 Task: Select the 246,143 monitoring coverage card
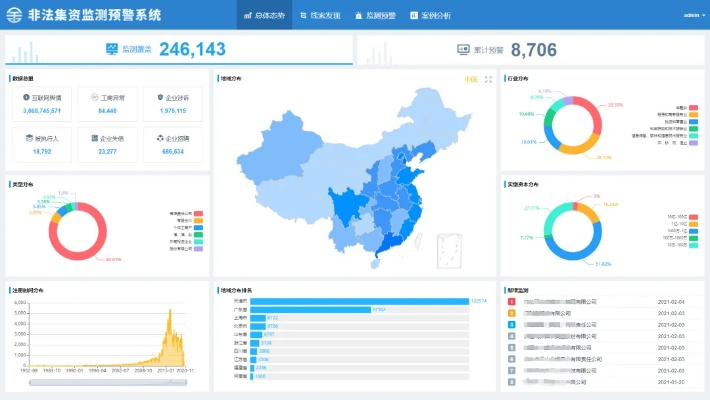[179, 50]
